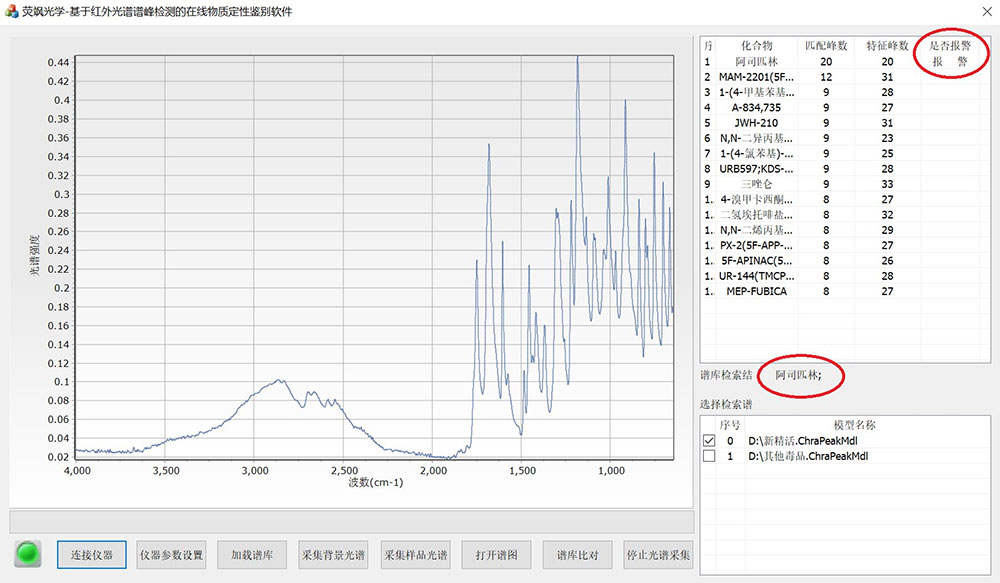Viewport: 1000px width, 583px height.
Task: Select the 三唑仑 compound row
Action: tap(845, 184)
